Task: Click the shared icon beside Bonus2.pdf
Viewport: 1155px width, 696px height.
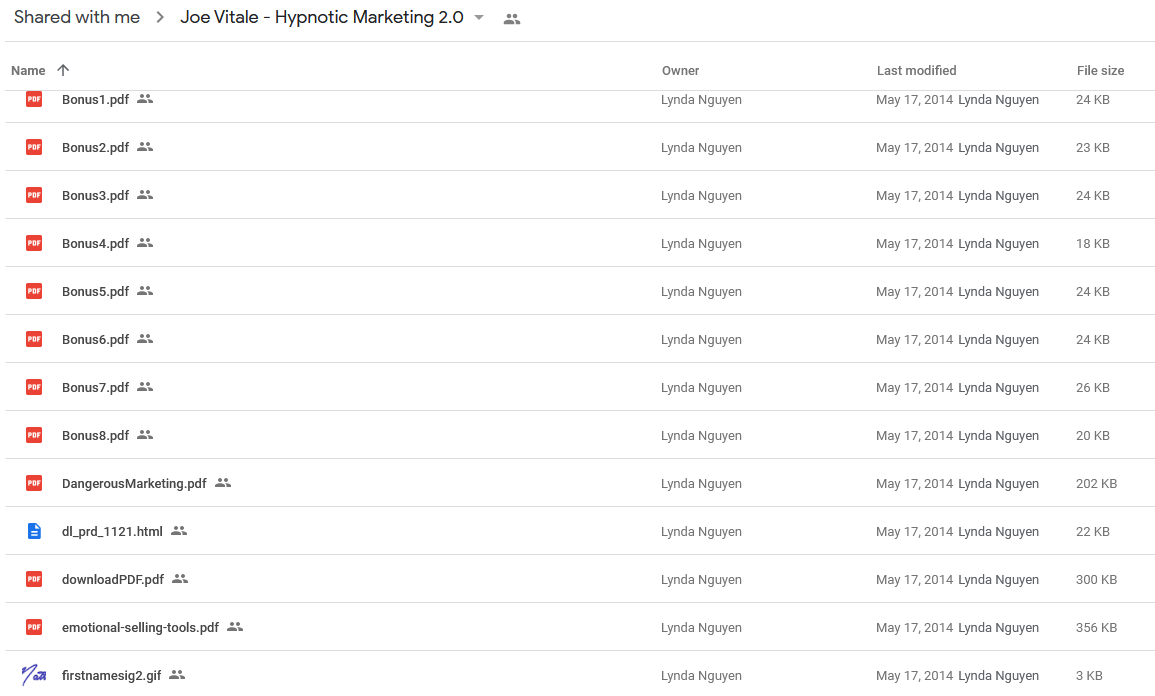Action: point(145,147)
